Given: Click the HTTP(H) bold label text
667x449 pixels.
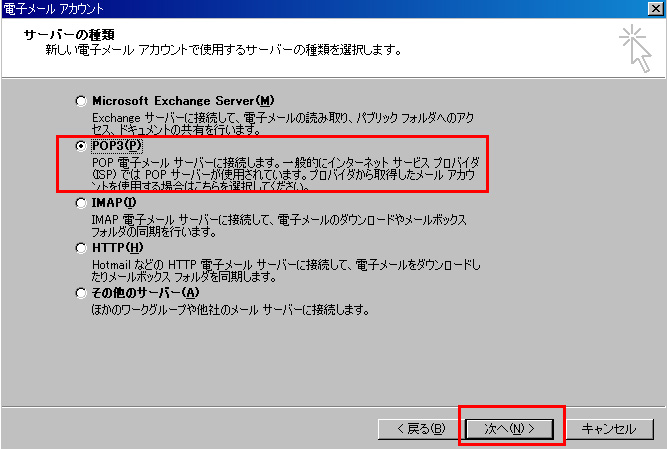Looking at the screenshot, I should point(117,248).
